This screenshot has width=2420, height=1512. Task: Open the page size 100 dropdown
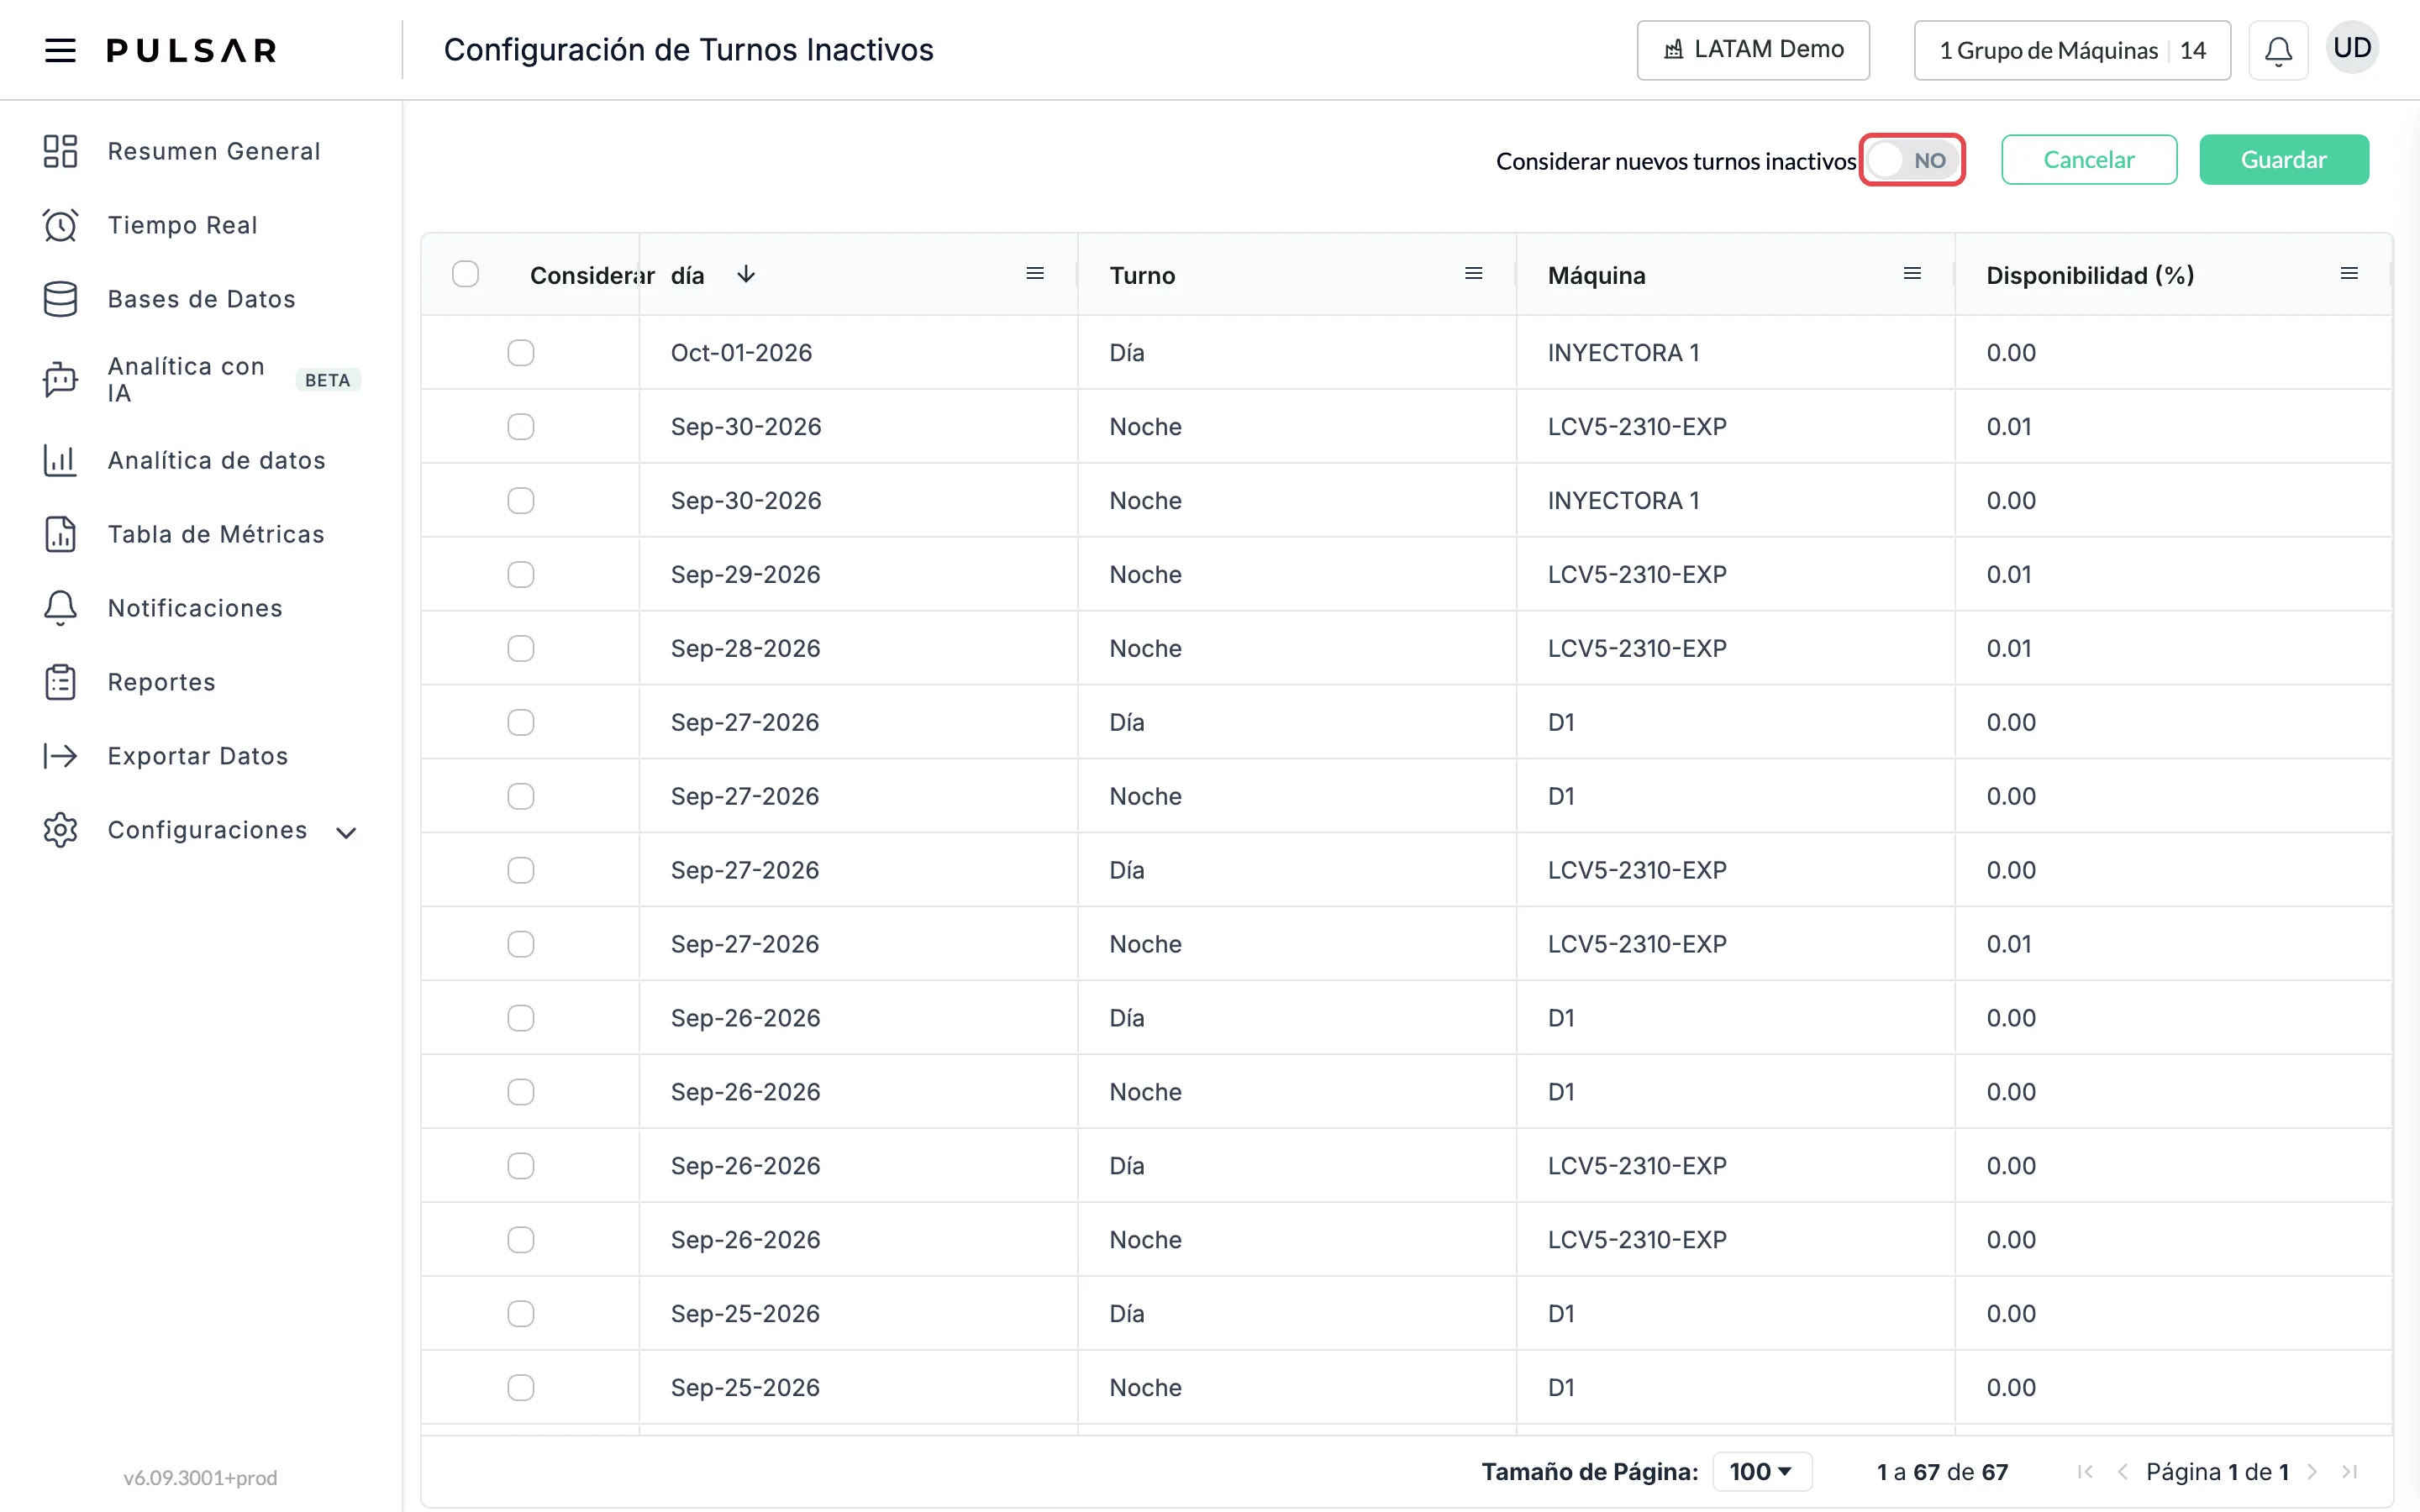1762,1472
